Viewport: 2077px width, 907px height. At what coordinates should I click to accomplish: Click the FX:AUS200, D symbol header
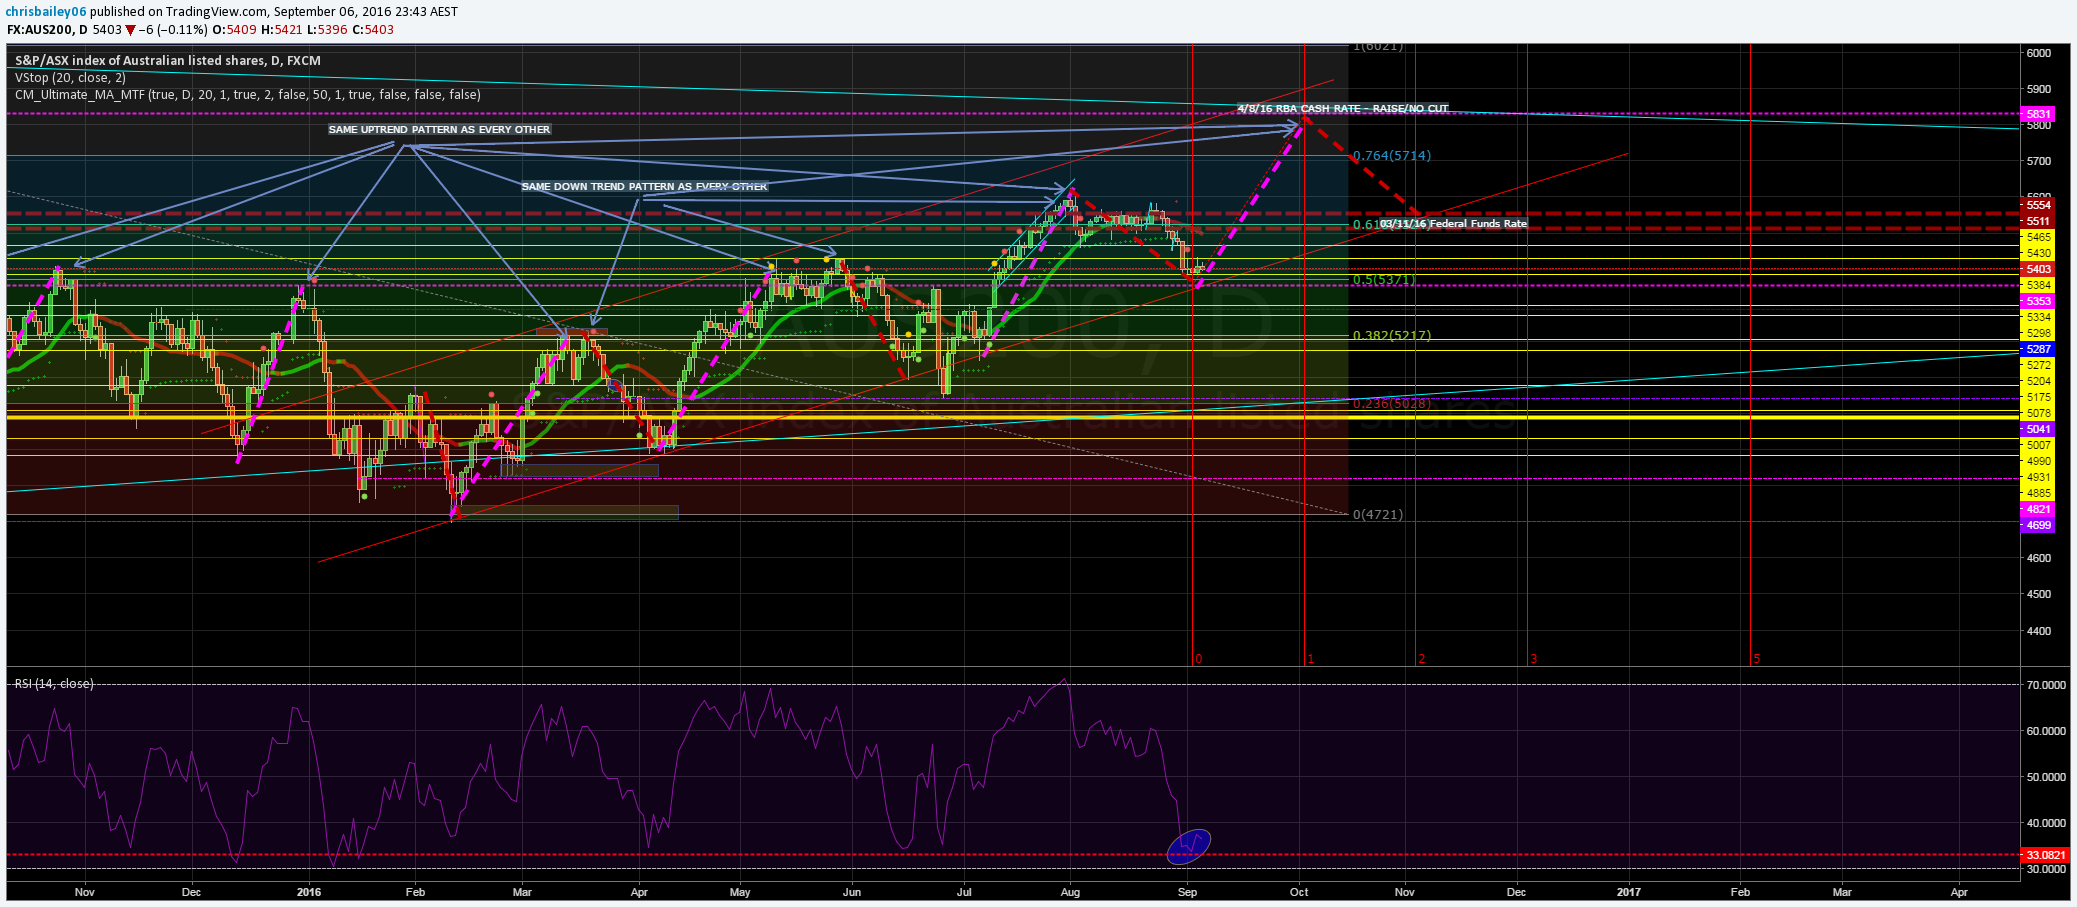click(47, 30)
